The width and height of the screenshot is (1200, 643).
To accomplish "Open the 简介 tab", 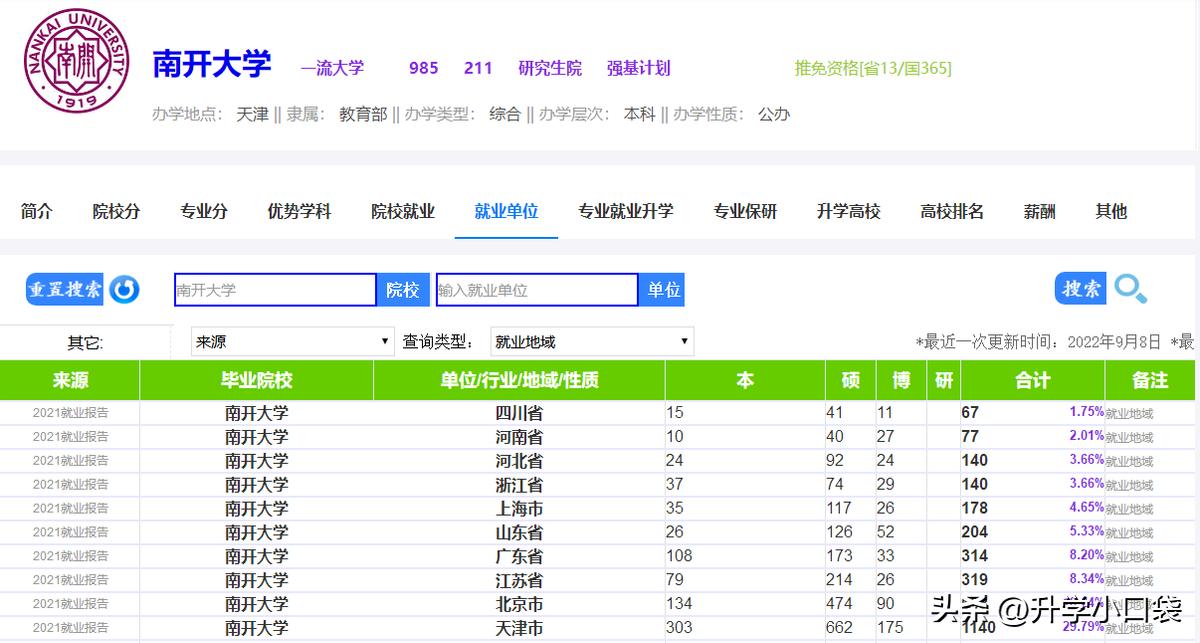I will tap(37, 211).
